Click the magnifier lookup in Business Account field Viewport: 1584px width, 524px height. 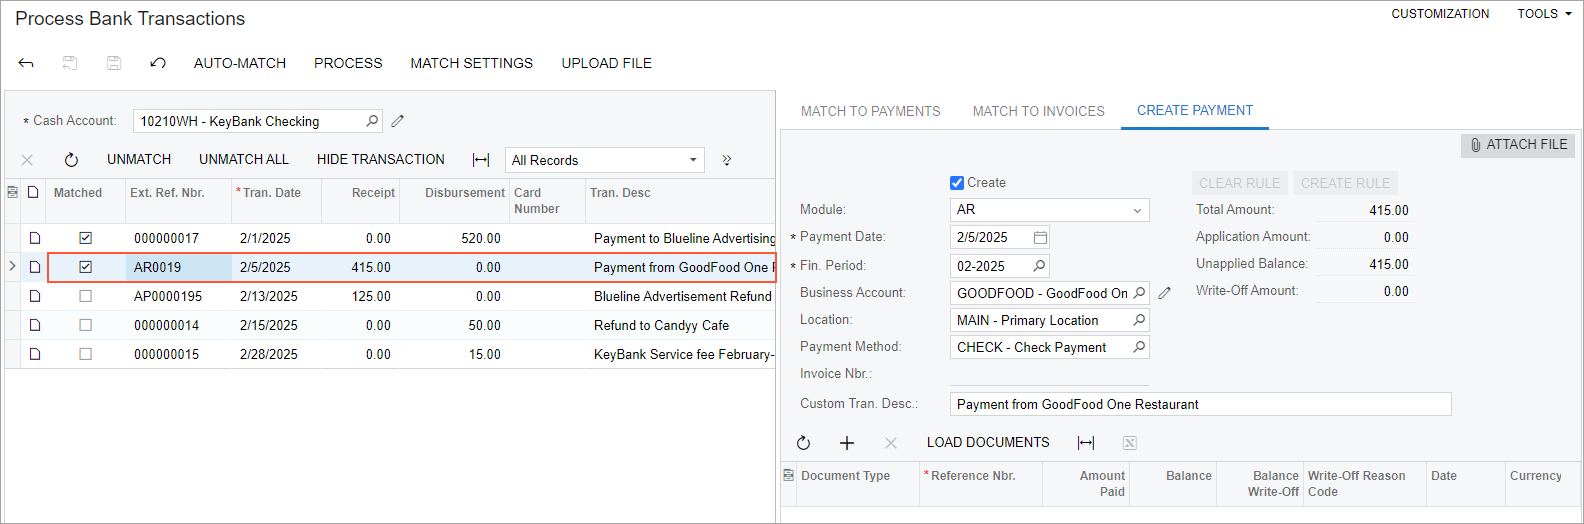click(1139, 293)
